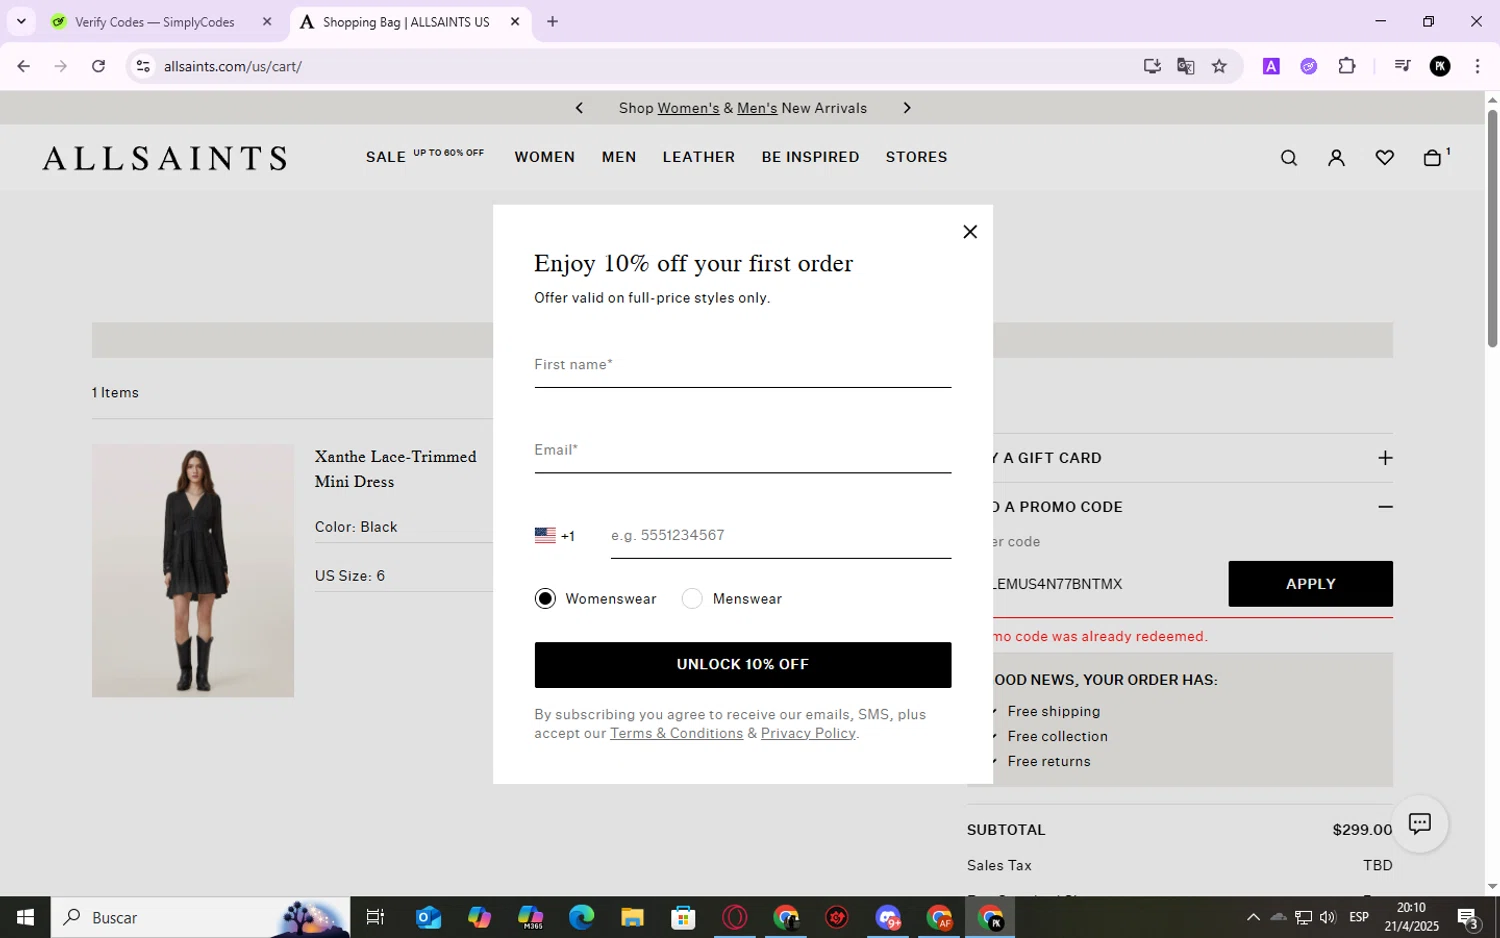Select the Menswear radio option
The height and width of the screenshot is (938, 1500).
692,599
